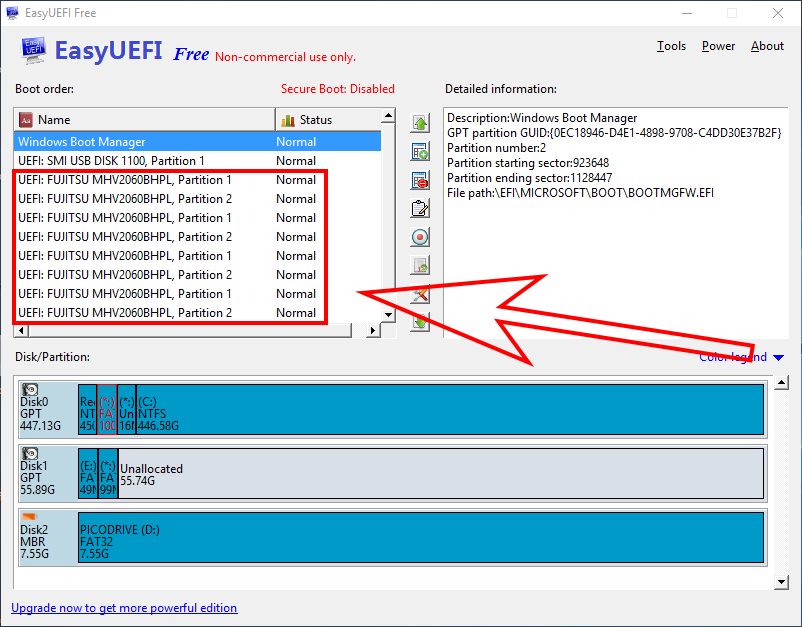Screen dimensions: 802x627
Task: Click the Disk2 USB drive icon
Action: click(30, 516)
